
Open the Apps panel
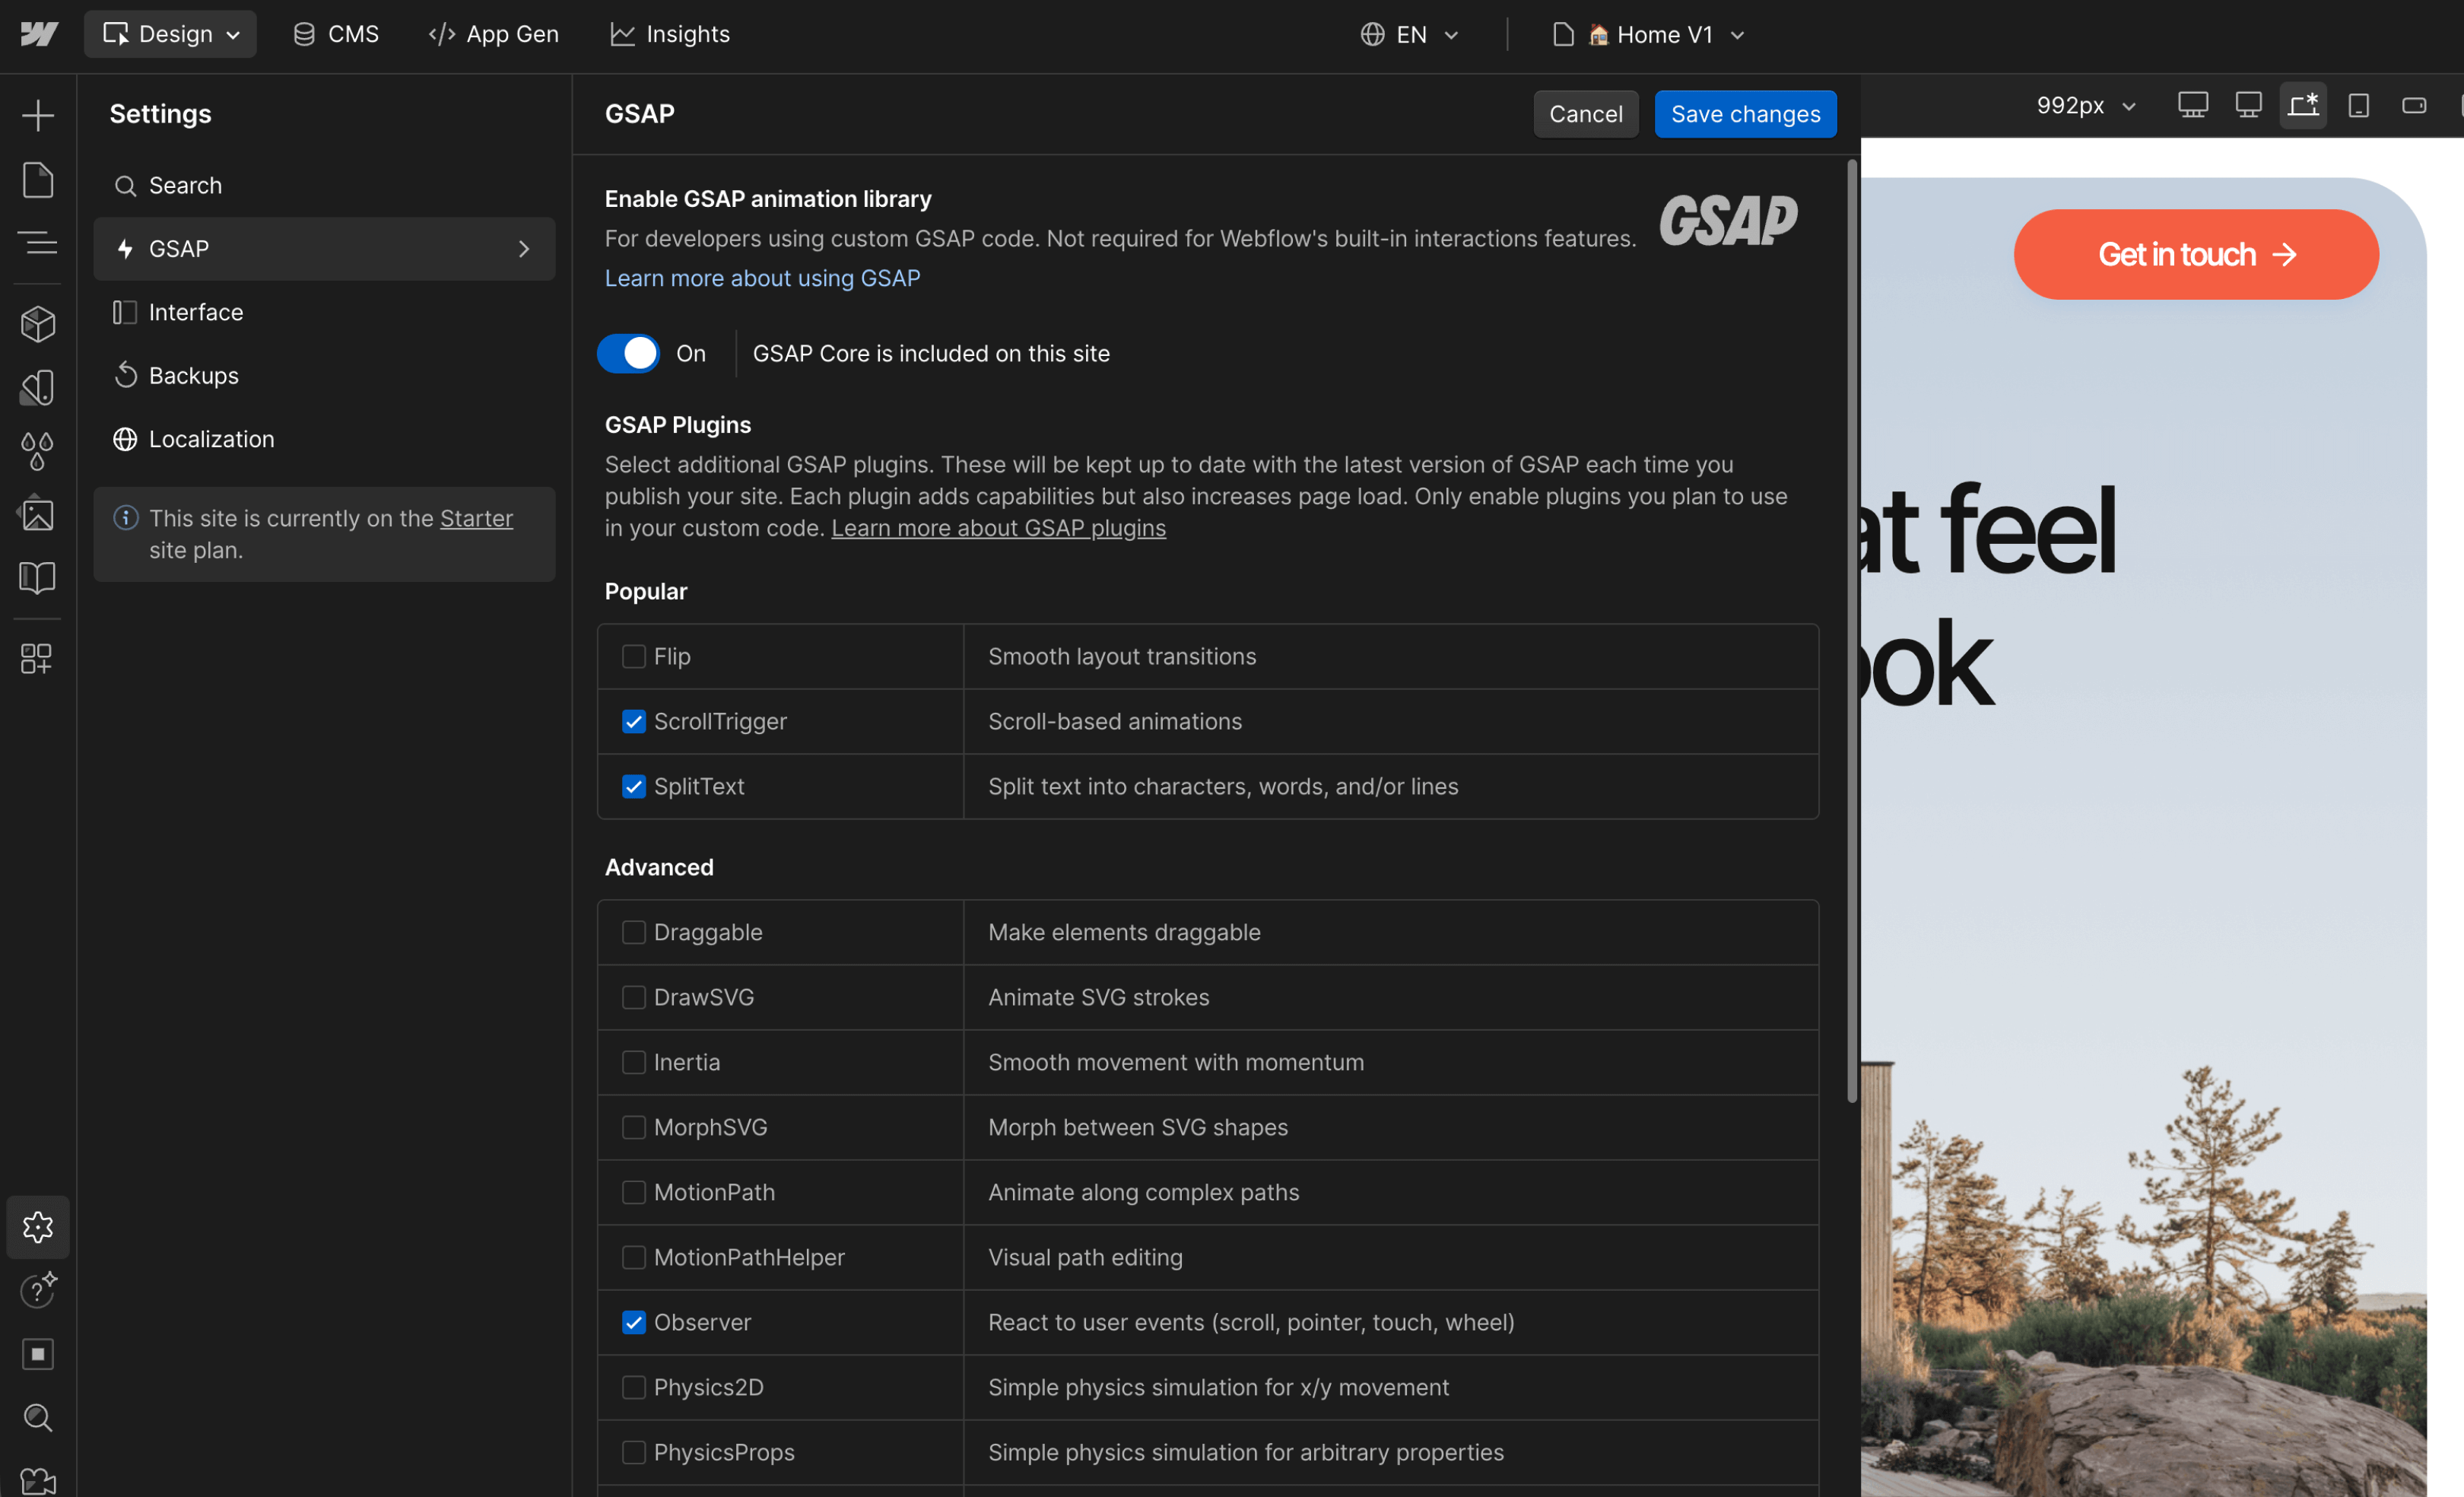37,658
